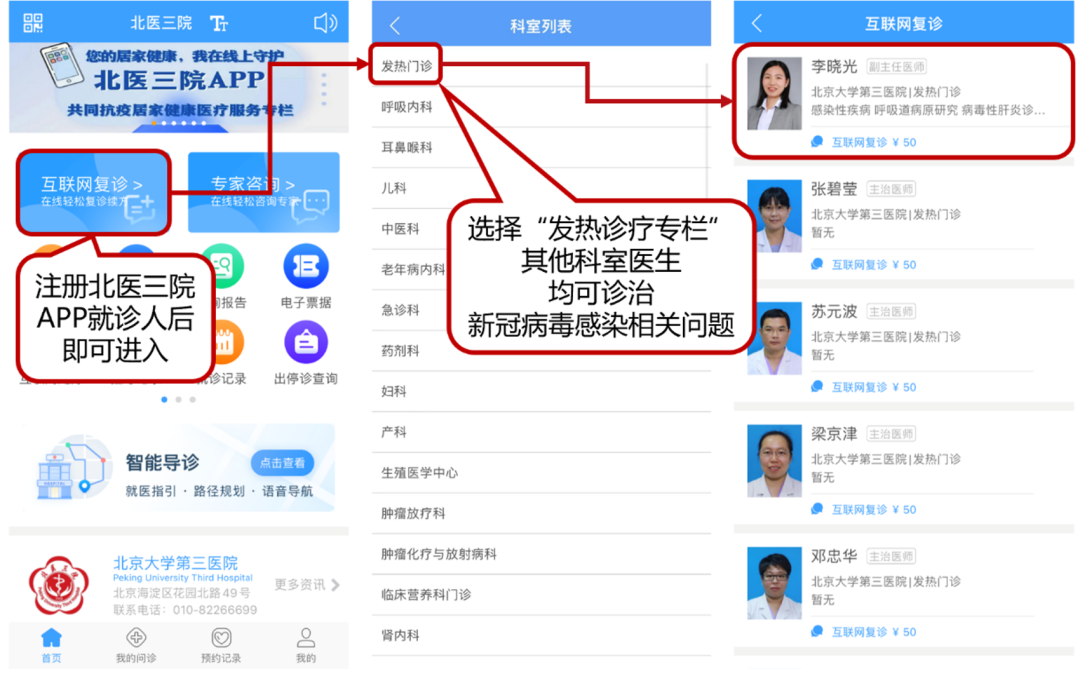1080x697 pixels.
Task: Tap 互联网复诊 ¥50 under 苏元波
Action: pyautogui.click(x=864, y=387)
